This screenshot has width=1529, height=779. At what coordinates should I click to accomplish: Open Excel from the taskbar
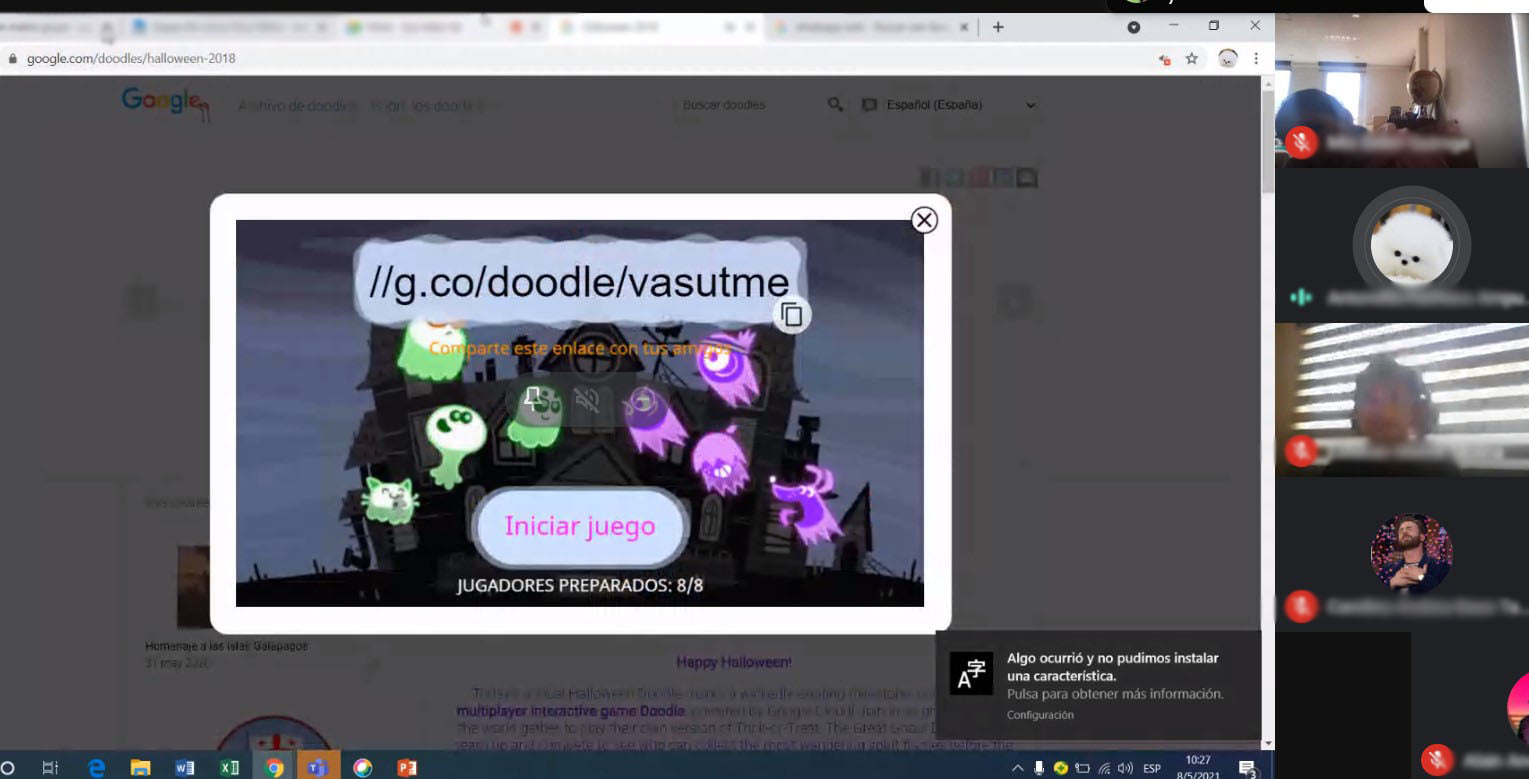[229, 767]
